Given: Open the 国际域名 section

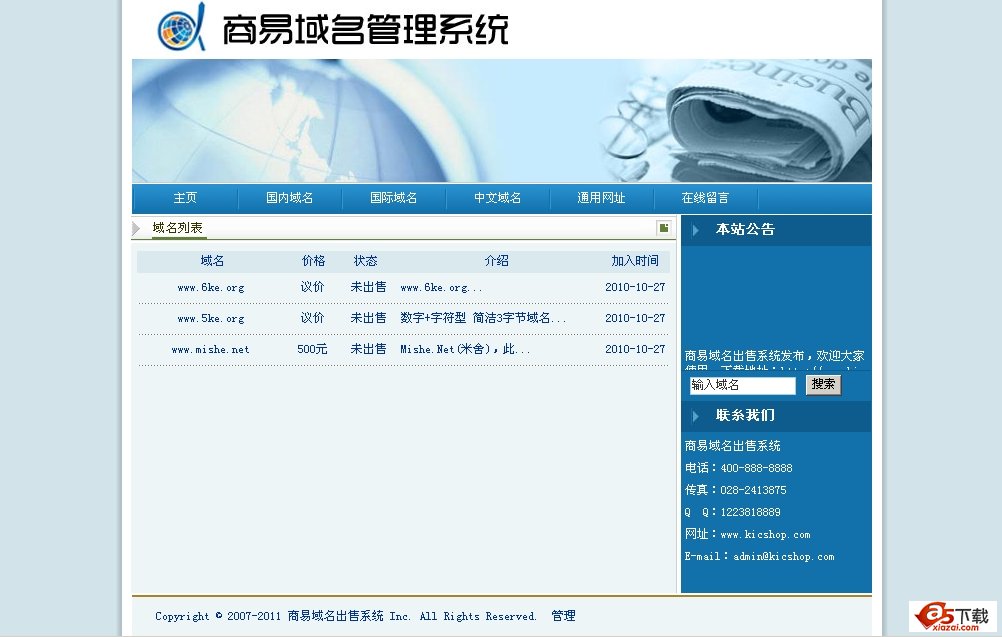Looking at the screenshot, I should 393,198.
